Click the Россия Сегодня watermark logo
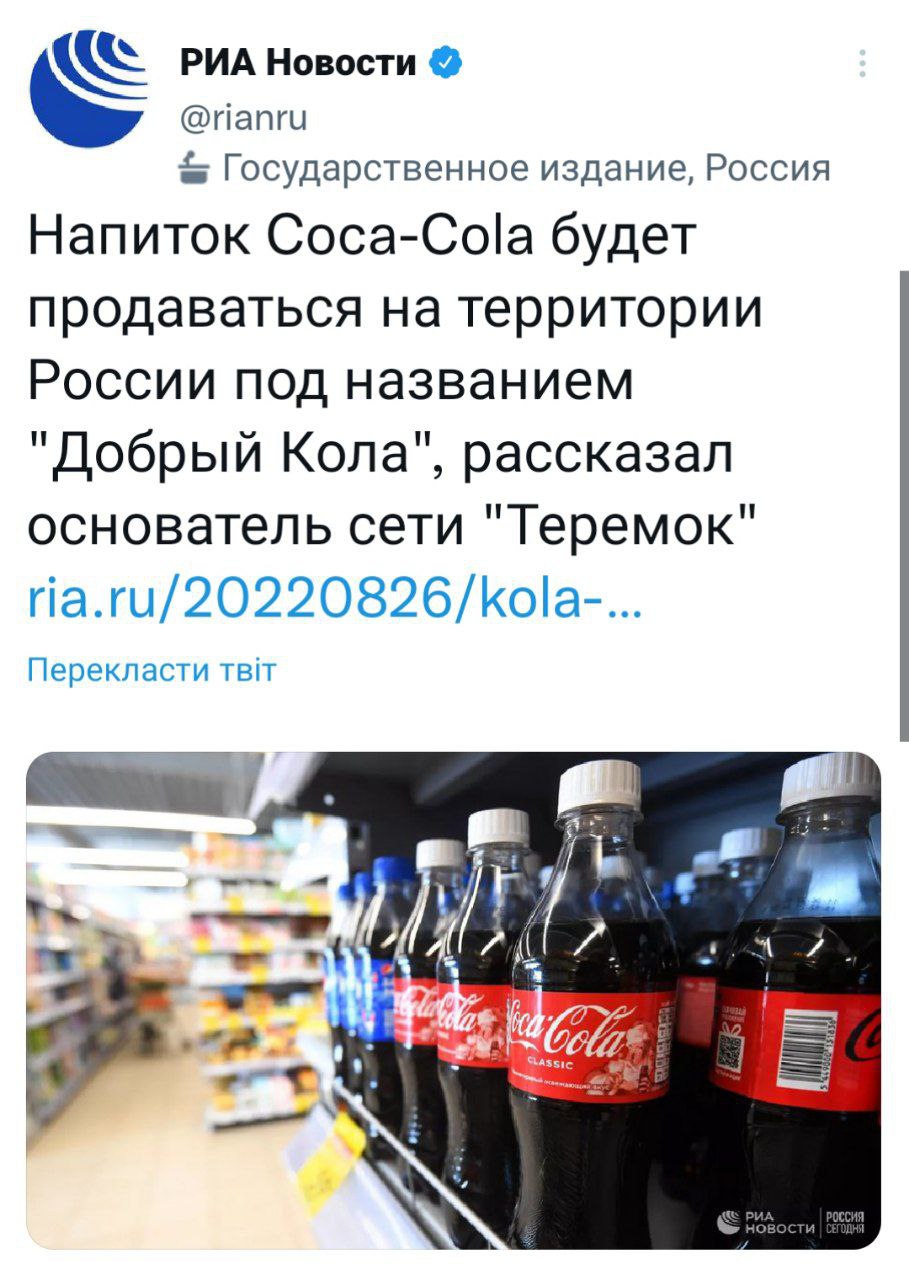909x1280 pixels. click(842, 1220)
